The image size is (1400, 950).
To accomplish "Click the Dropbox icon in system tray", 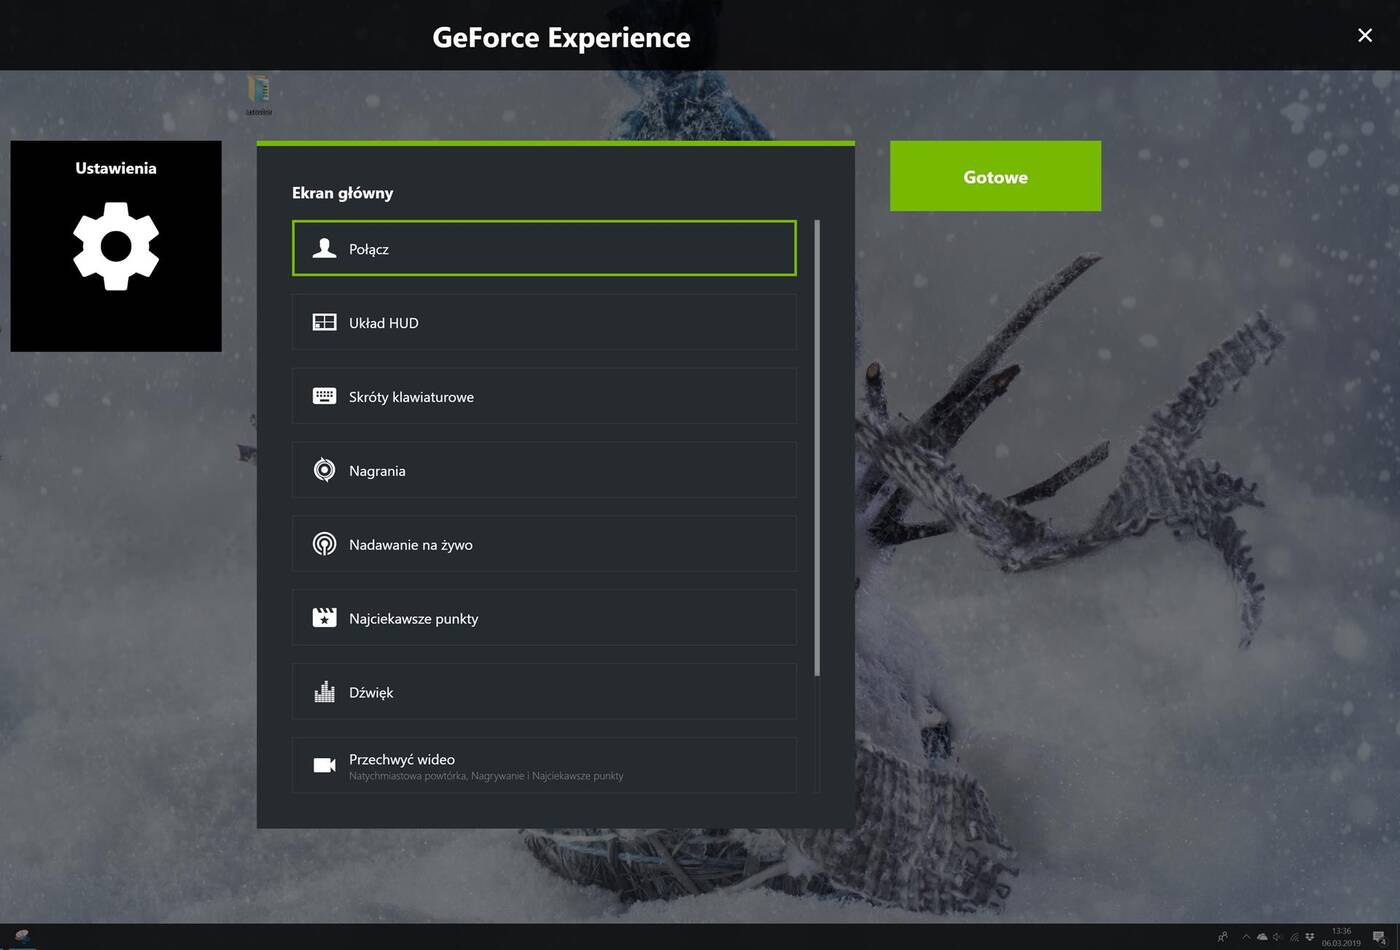I will 1309,938.
